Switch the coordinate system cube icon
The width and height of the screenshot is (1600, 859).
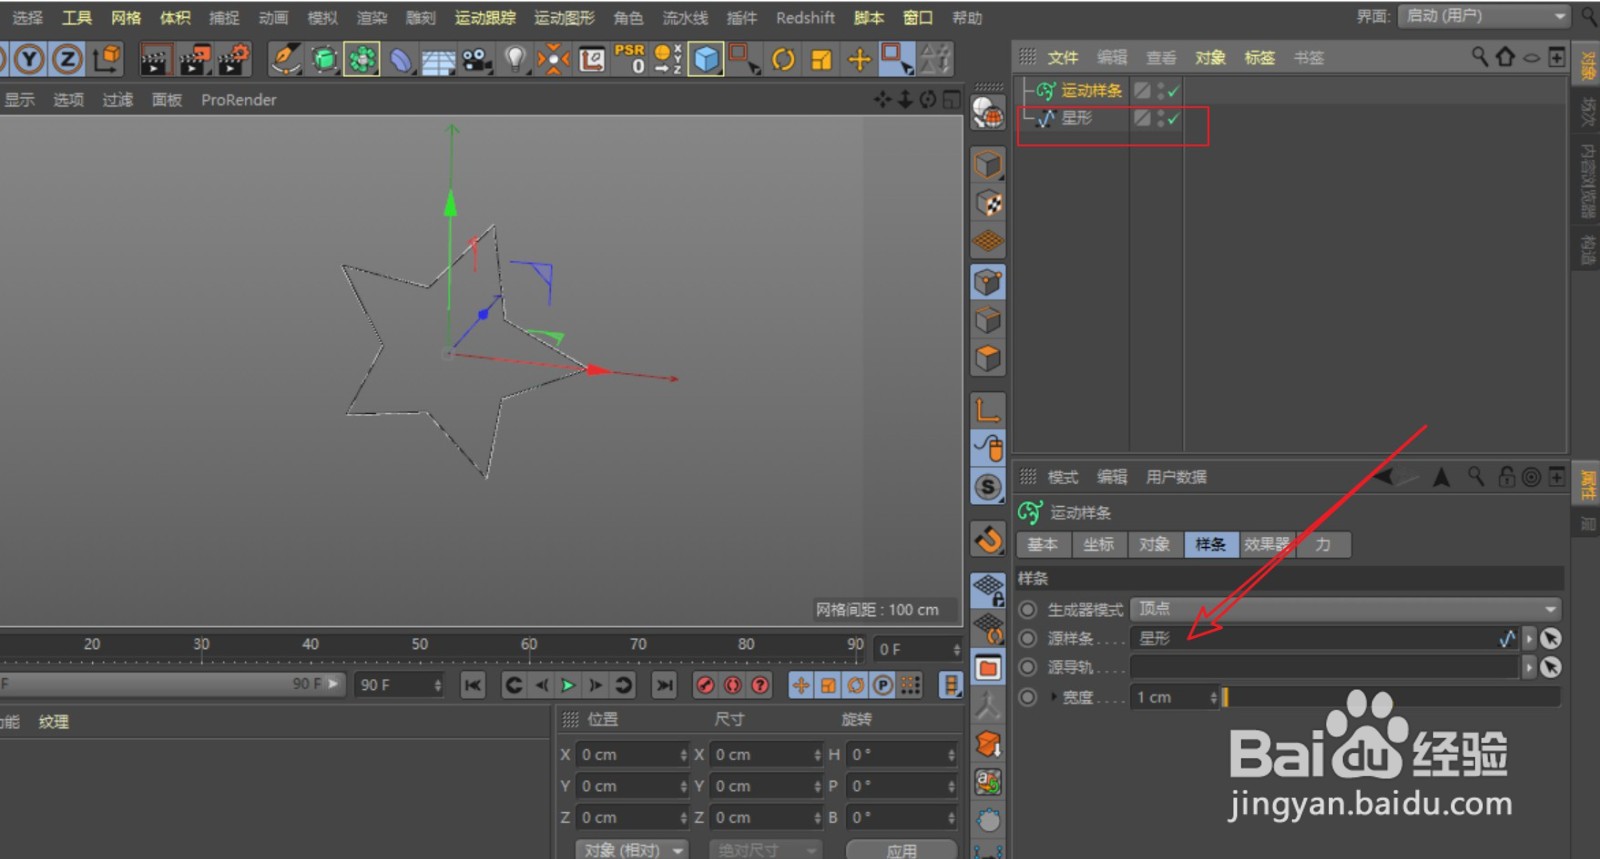coord(107,60)
